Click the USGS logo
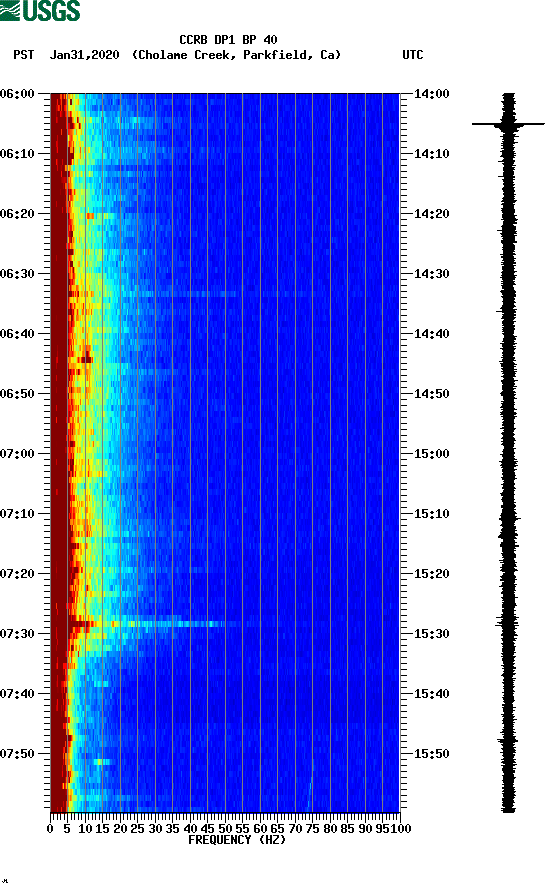Screen dimensions: 552x892 point(40,10)
